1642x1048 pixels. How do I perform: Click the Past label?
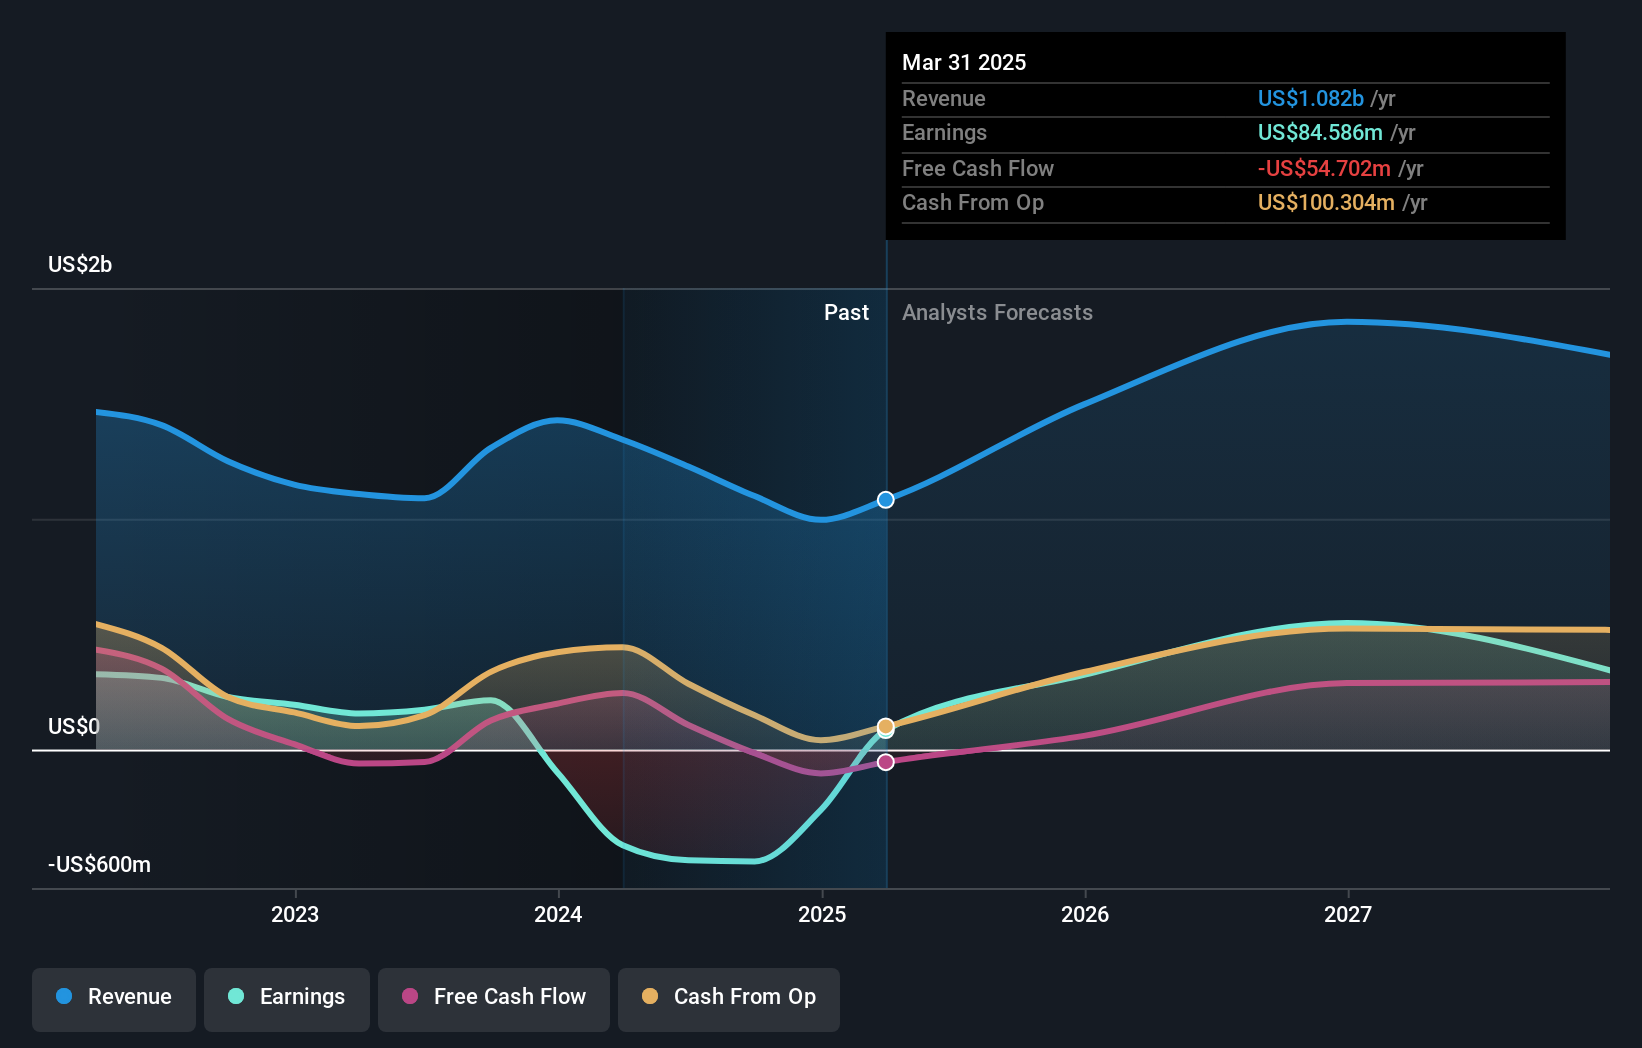[846, 313]
